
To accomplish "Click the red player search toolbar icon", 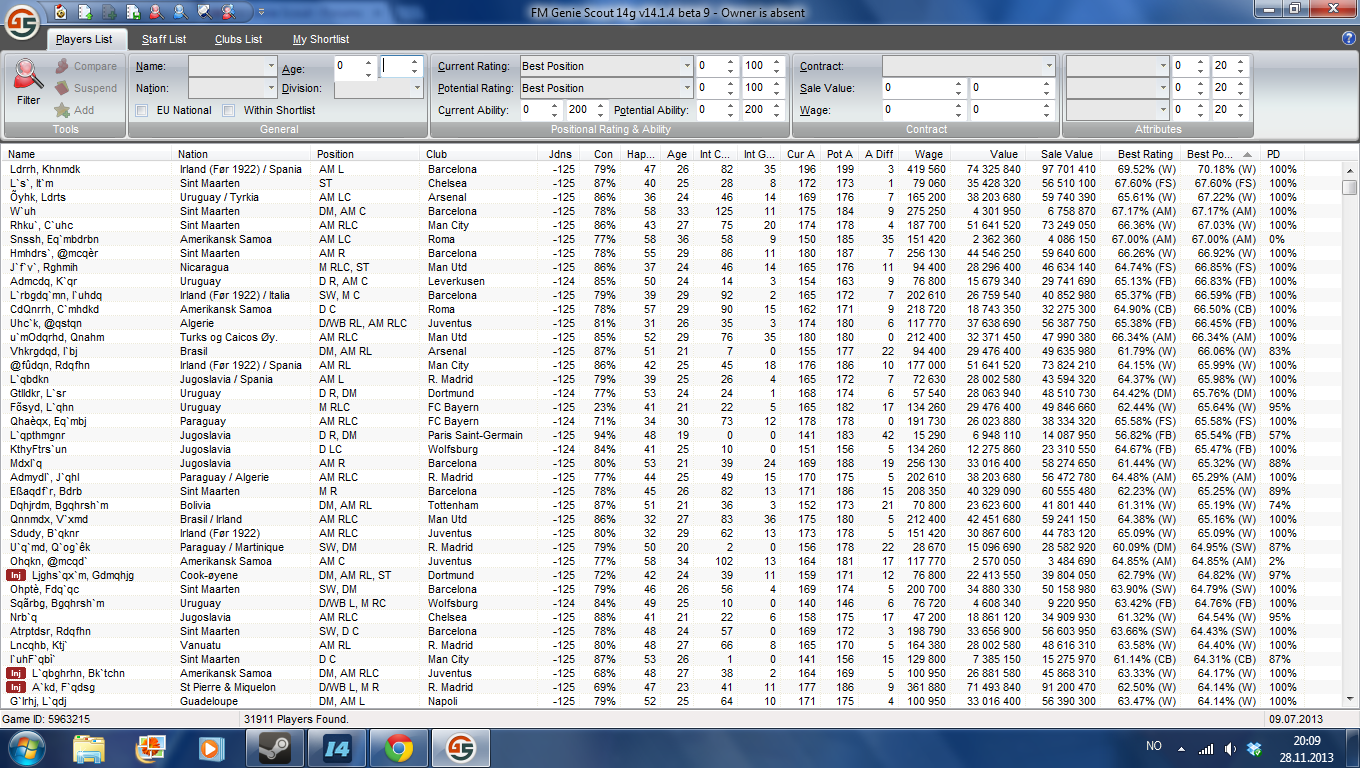I will (x=156, y=12).
